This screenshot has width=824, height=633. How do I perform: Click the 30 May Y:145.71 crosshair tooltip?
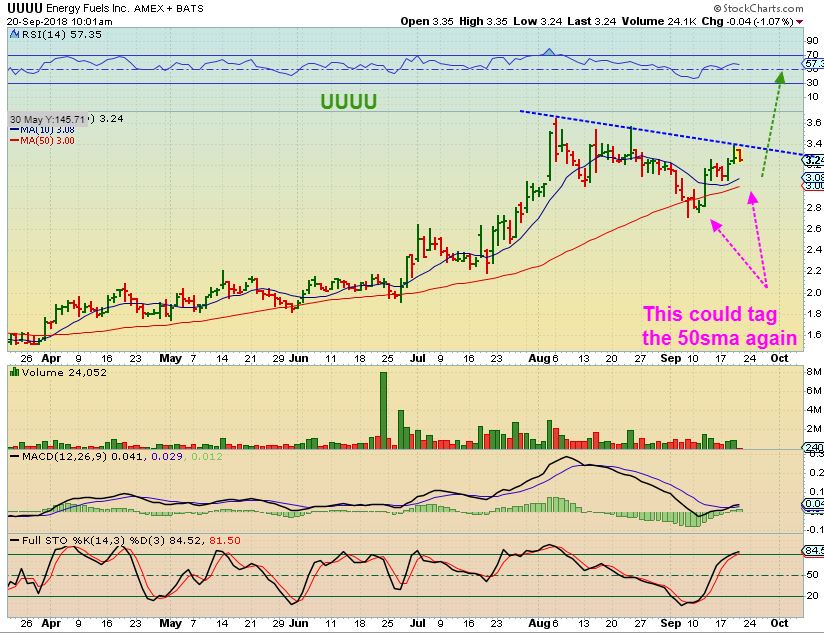point(47,119)
